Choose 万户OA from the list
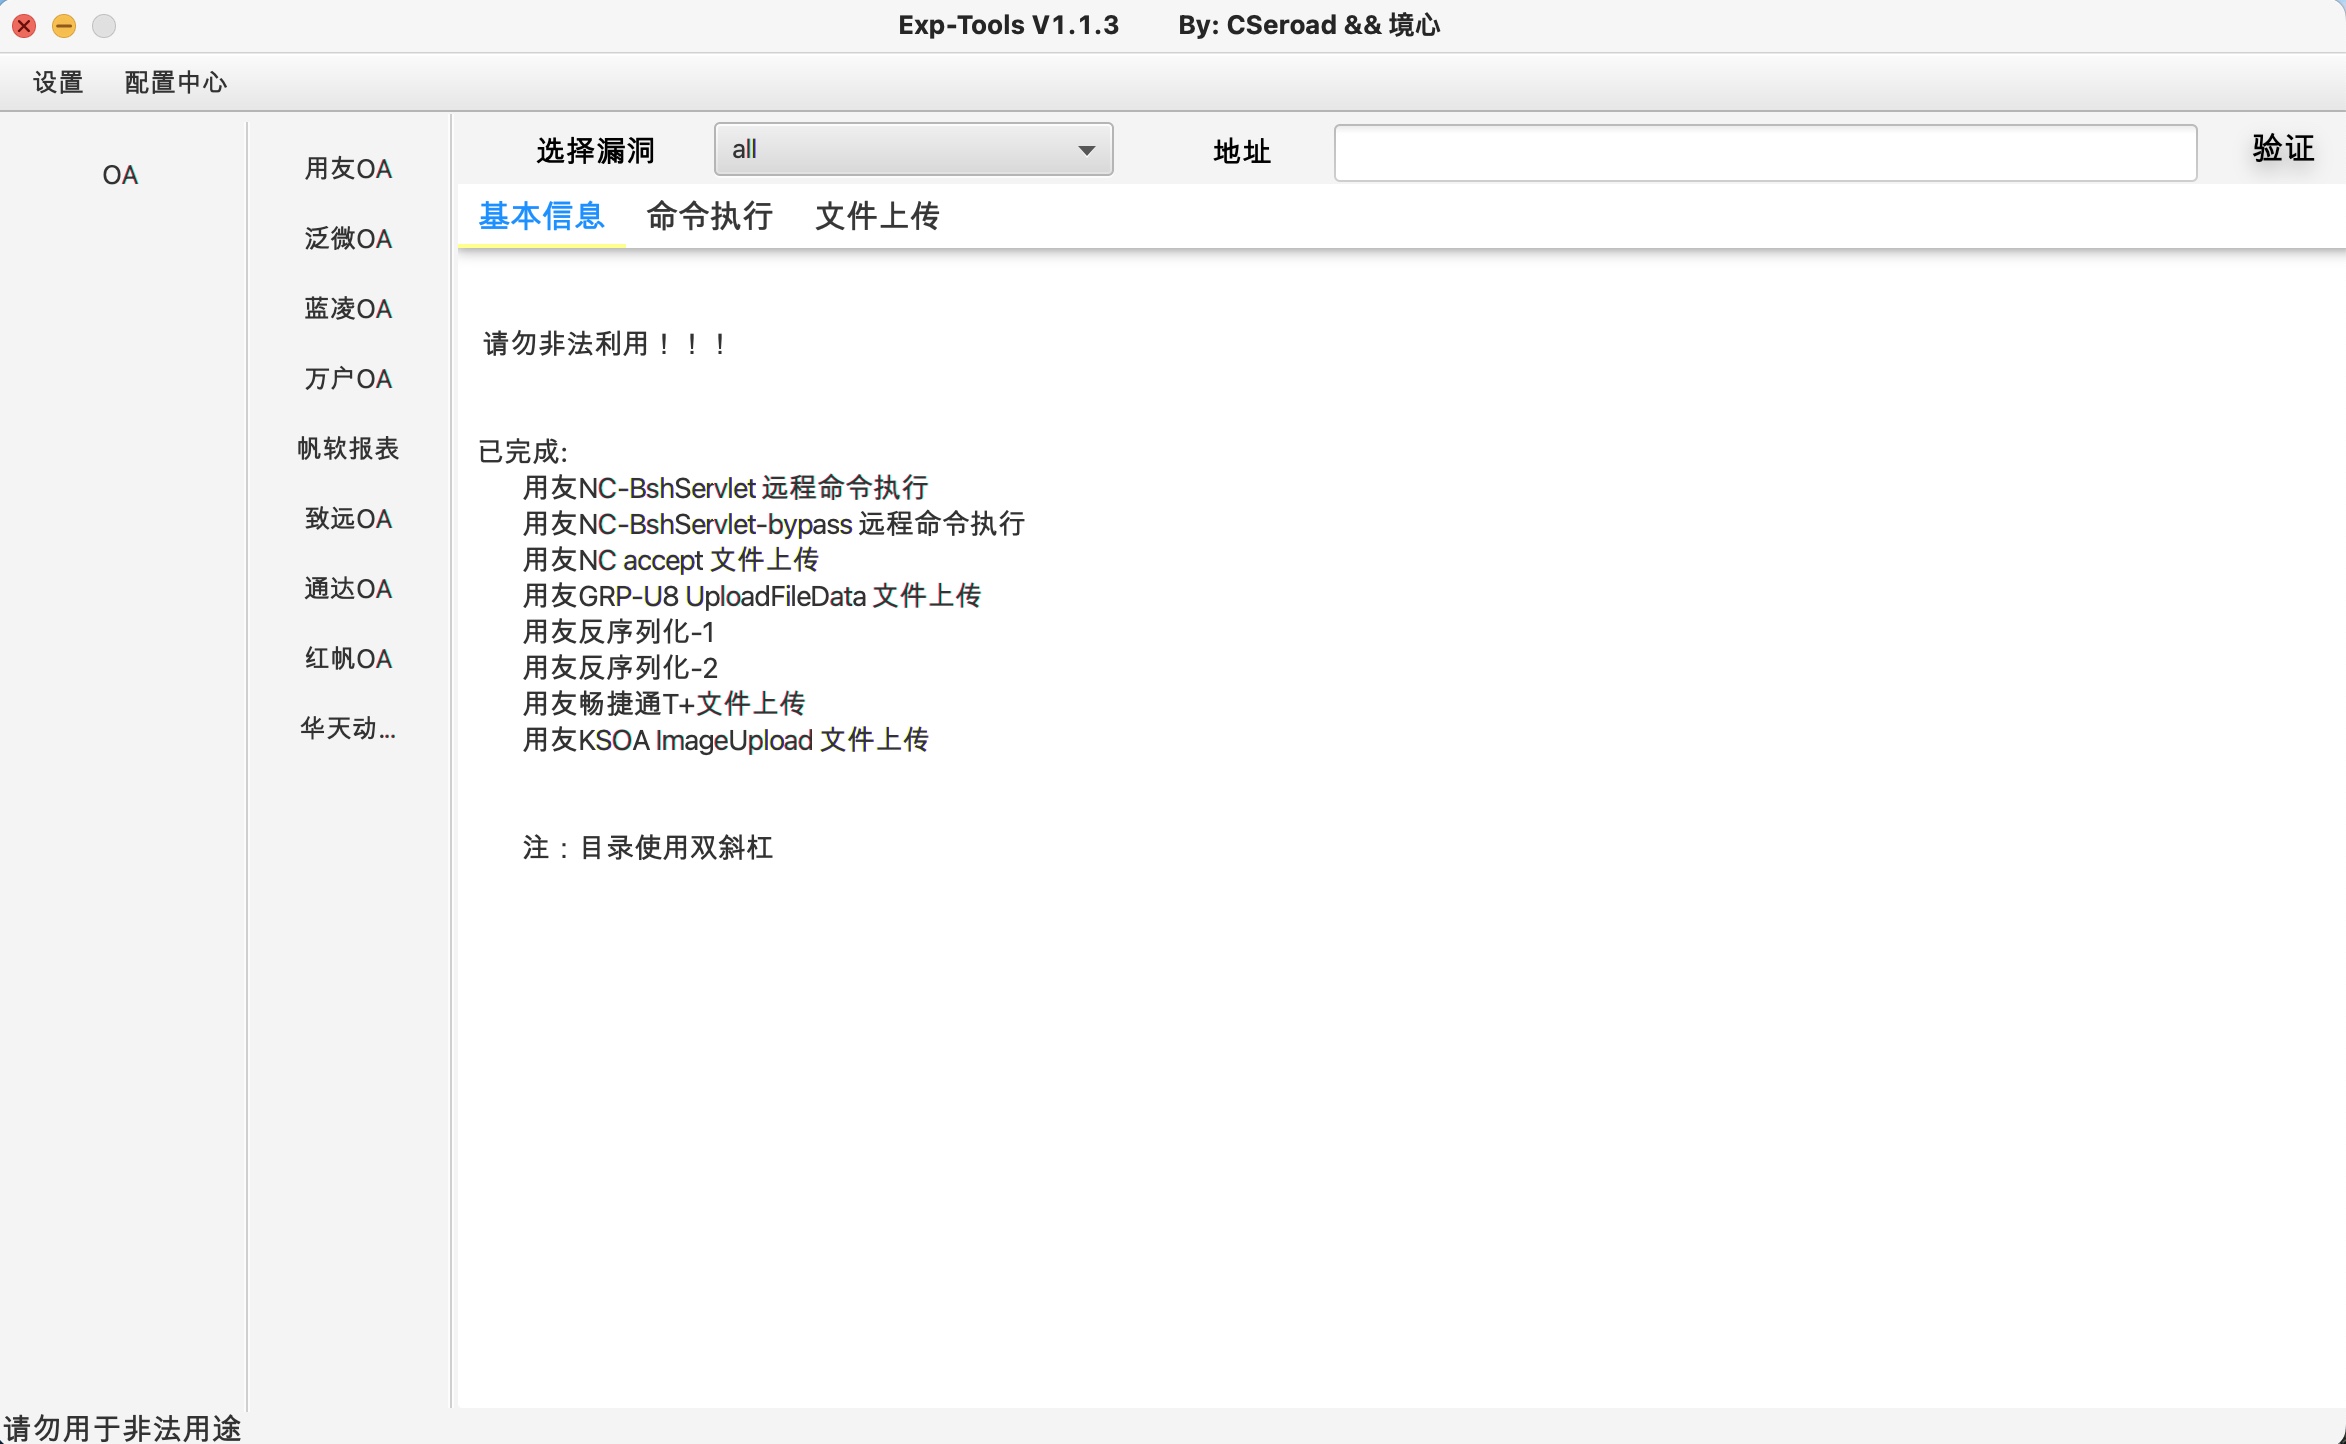Screen dimensions: 2346x1444 (348, 379)
